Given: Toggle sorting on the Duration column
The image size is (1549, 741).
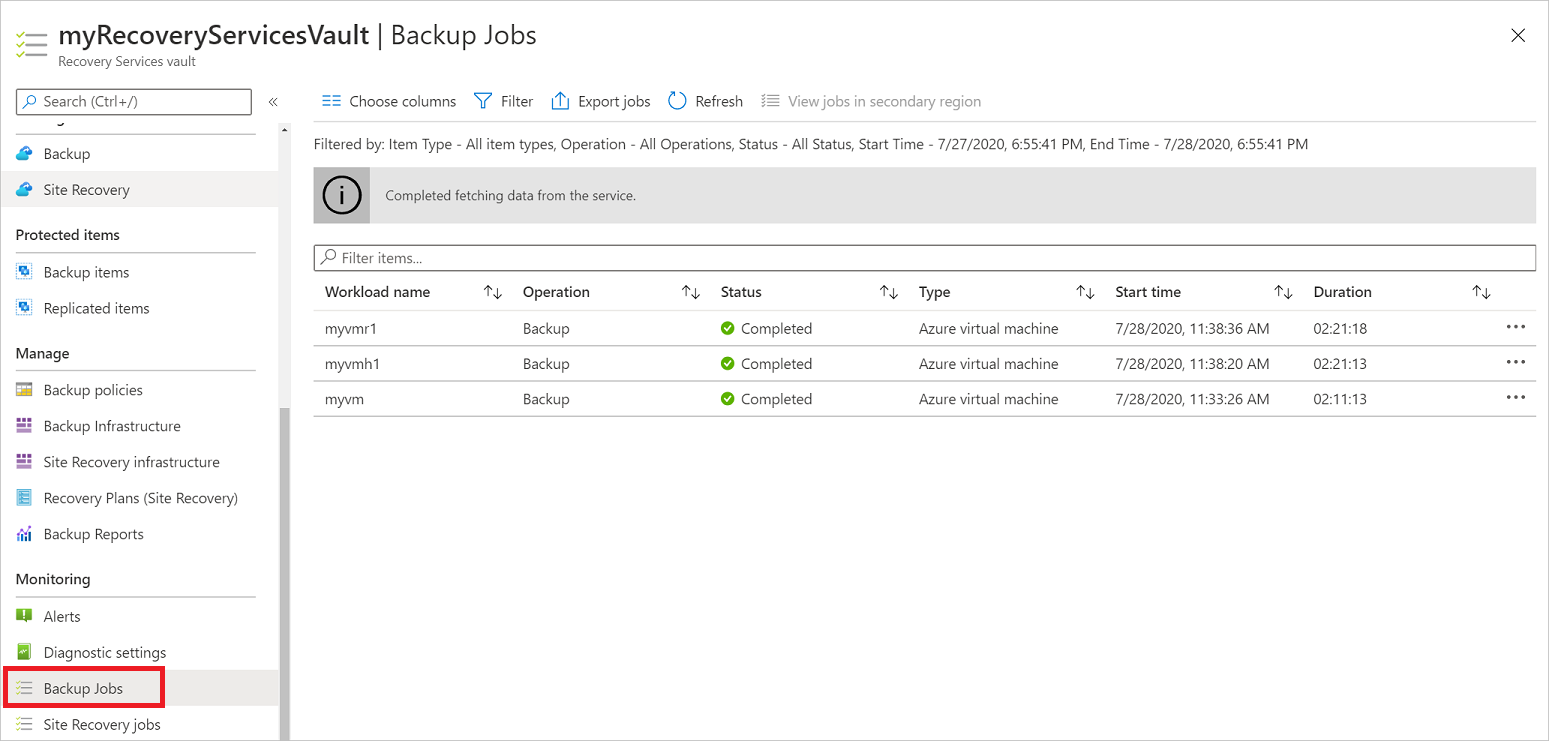Looking at the screenshot, I should coord(1481,291).
